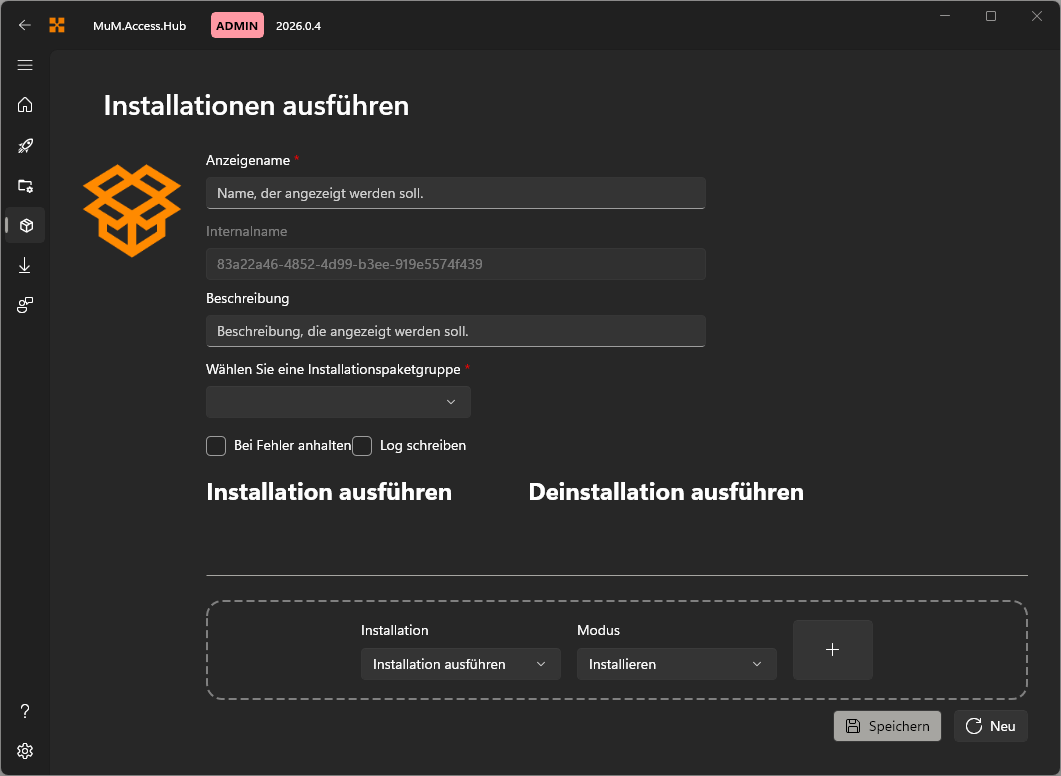Open the feedback chat icon in sidebar

pos(24,305)
